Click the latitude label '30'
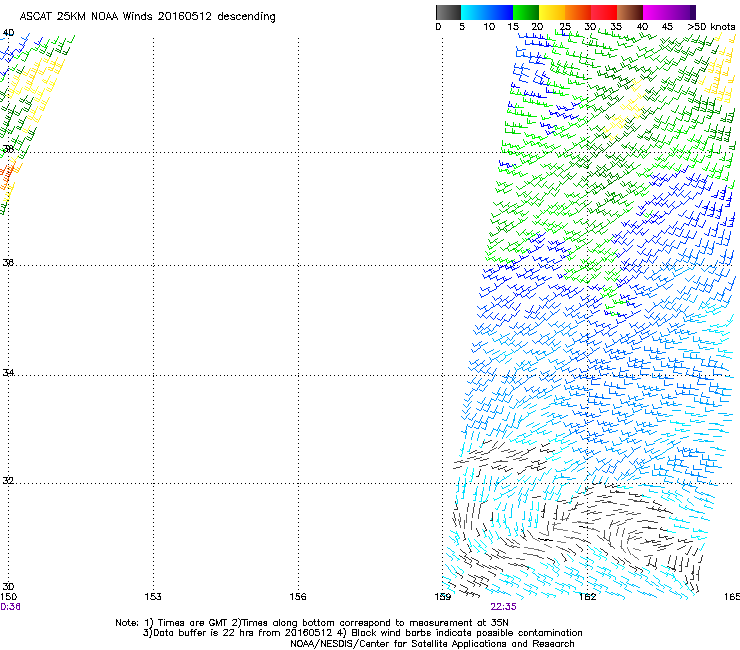Screen dimensions: 740x650 tap(8, 587)
